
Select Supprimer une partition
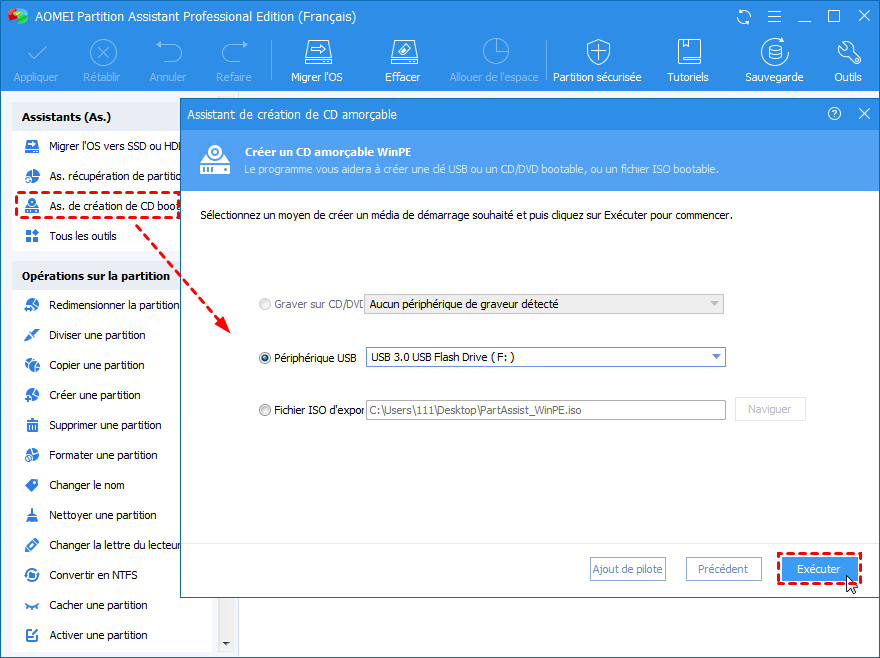[x=93, y=425]
